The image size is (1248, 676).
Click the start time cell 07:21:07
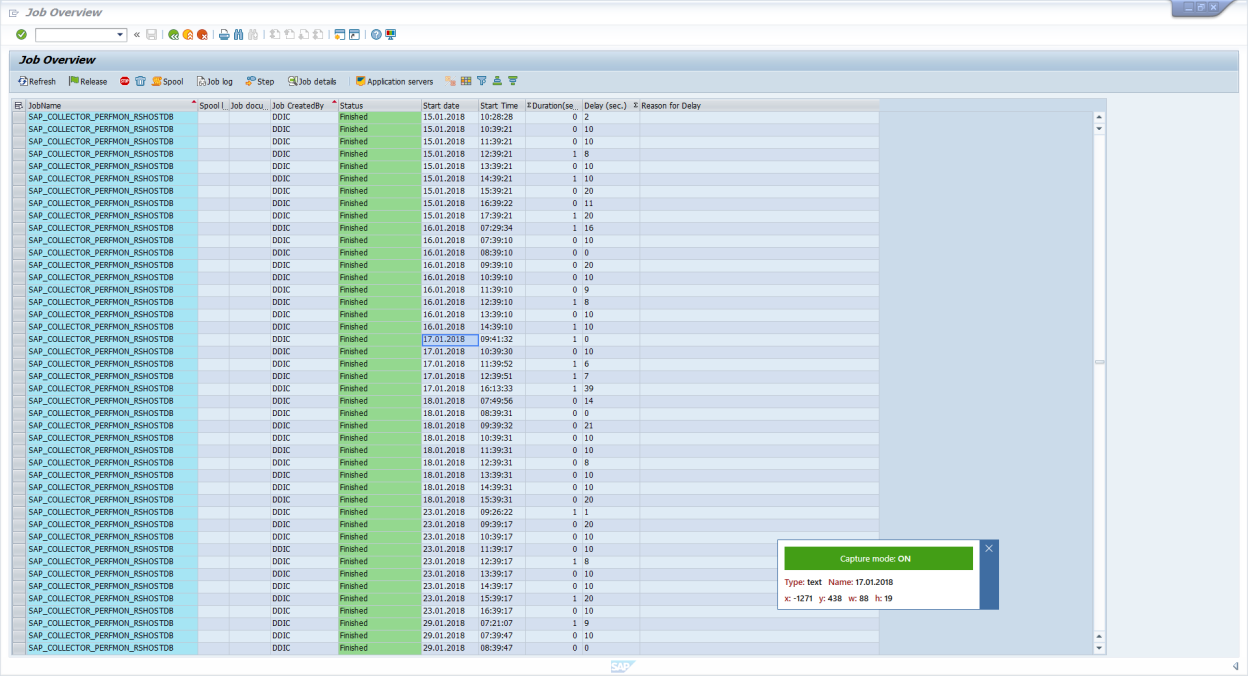(501, 623)
